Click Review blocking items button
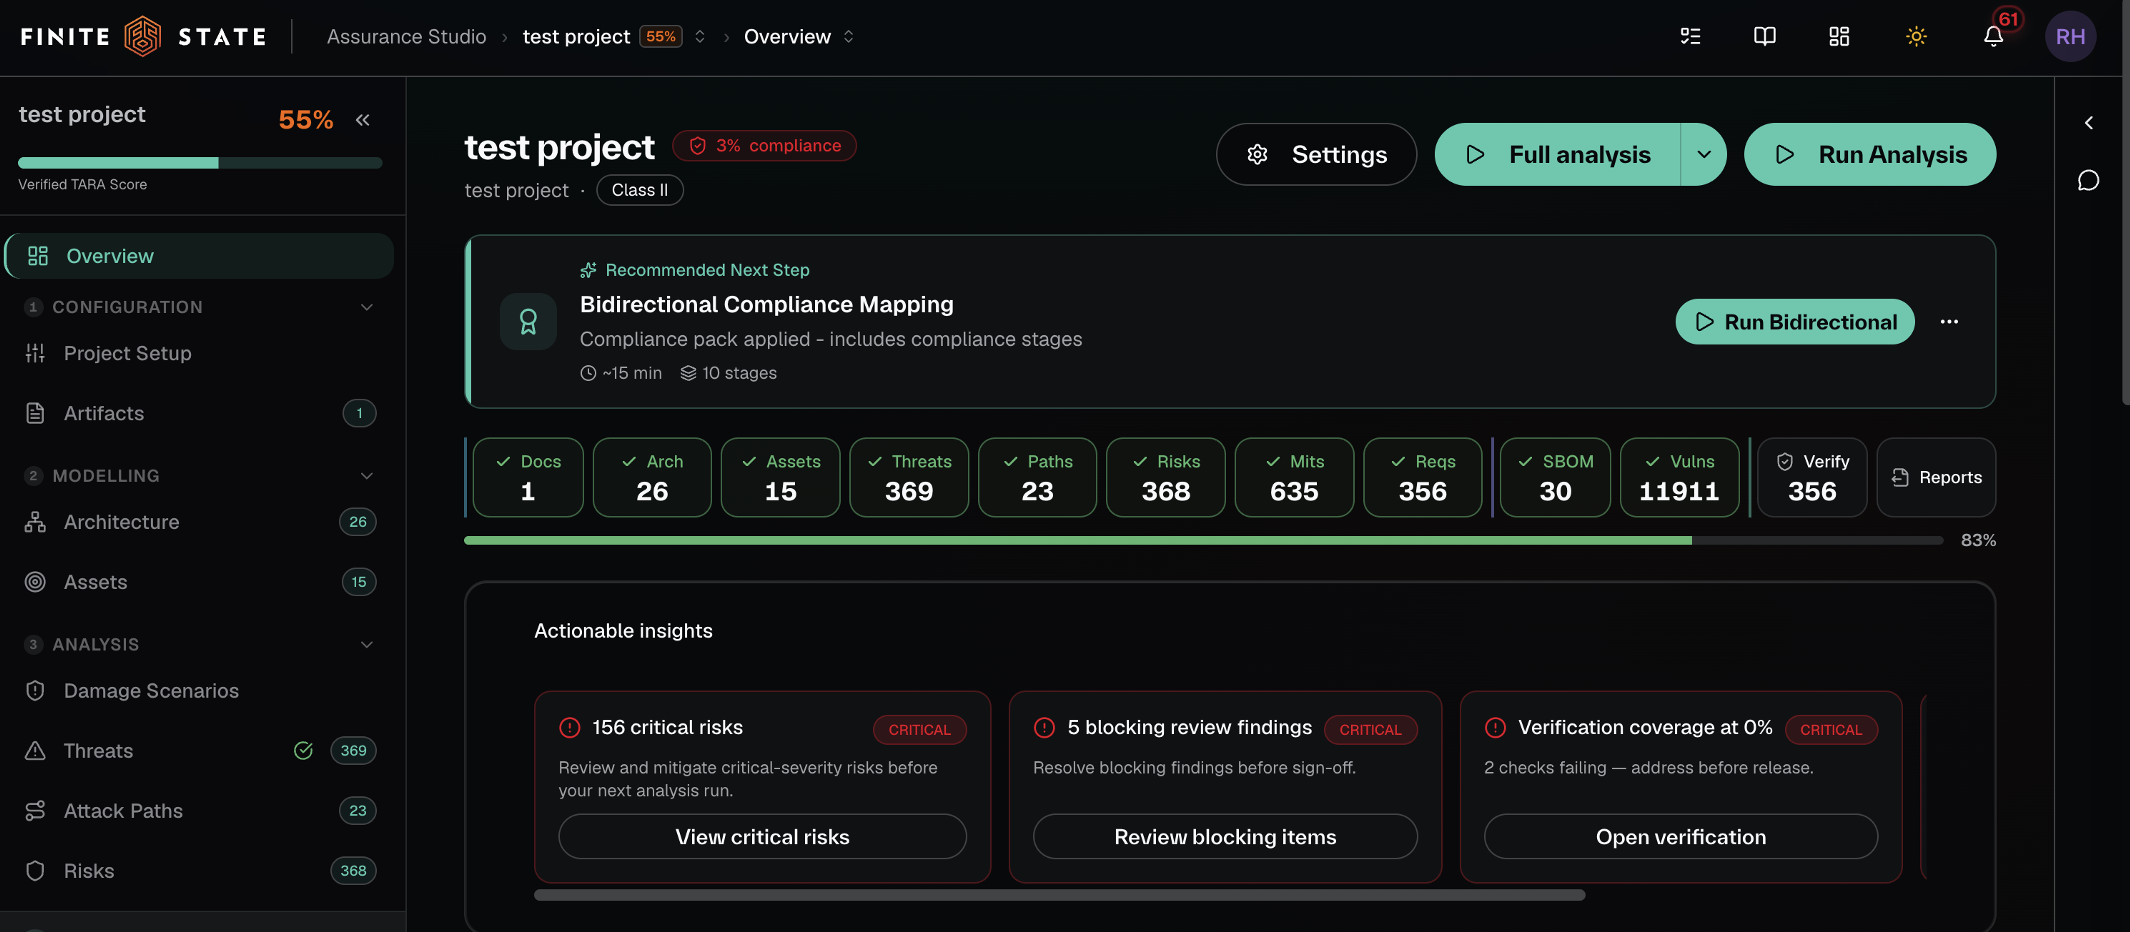Screen dimensions: 2130x932 pyautogui.click(x=1225, y=837)
